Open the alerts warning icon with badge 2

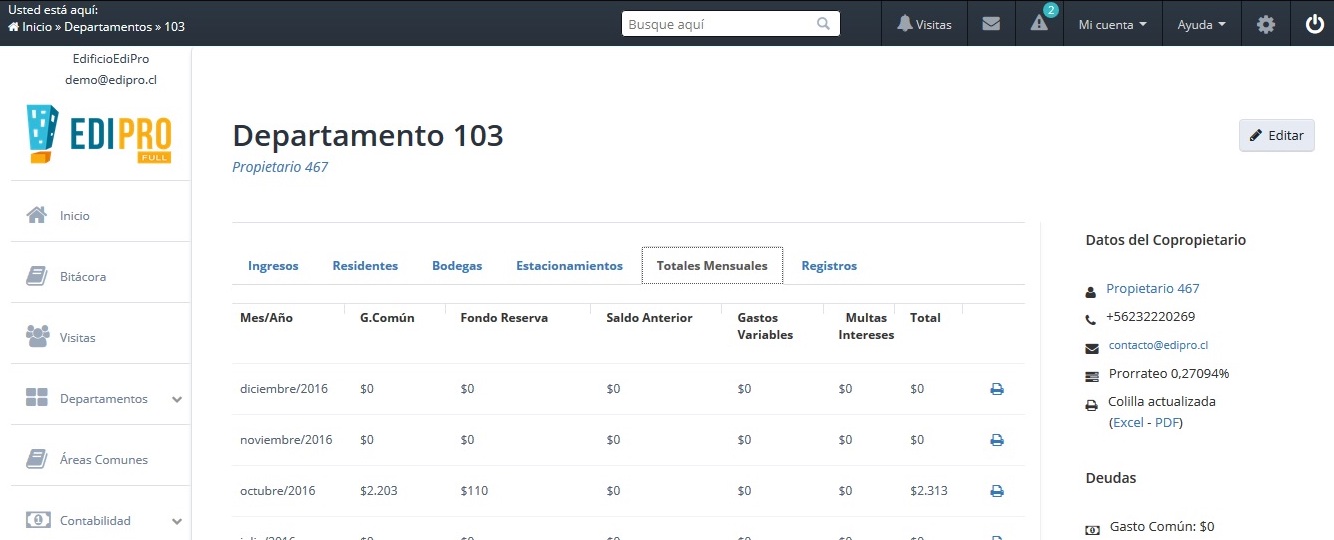pos(1039,24)
